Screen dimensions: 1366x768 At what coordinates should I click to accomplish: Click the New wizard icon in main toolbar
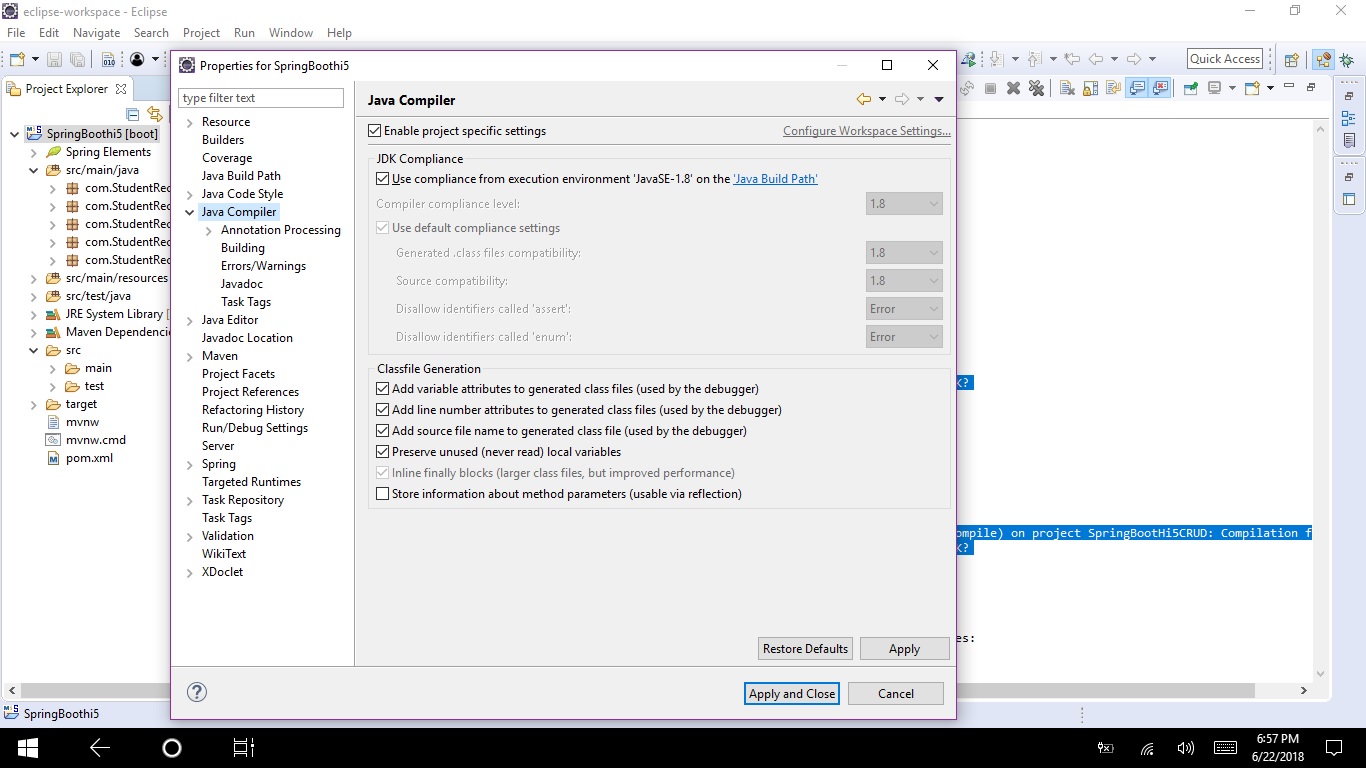pos(17,59)
